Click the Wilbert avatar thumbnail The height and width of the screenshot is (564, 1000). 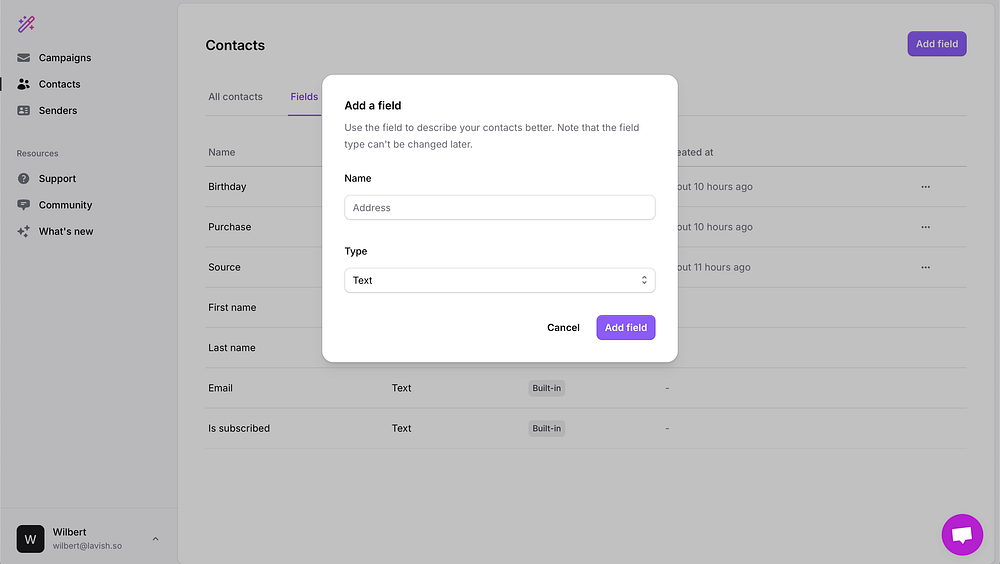pos(30,539)
